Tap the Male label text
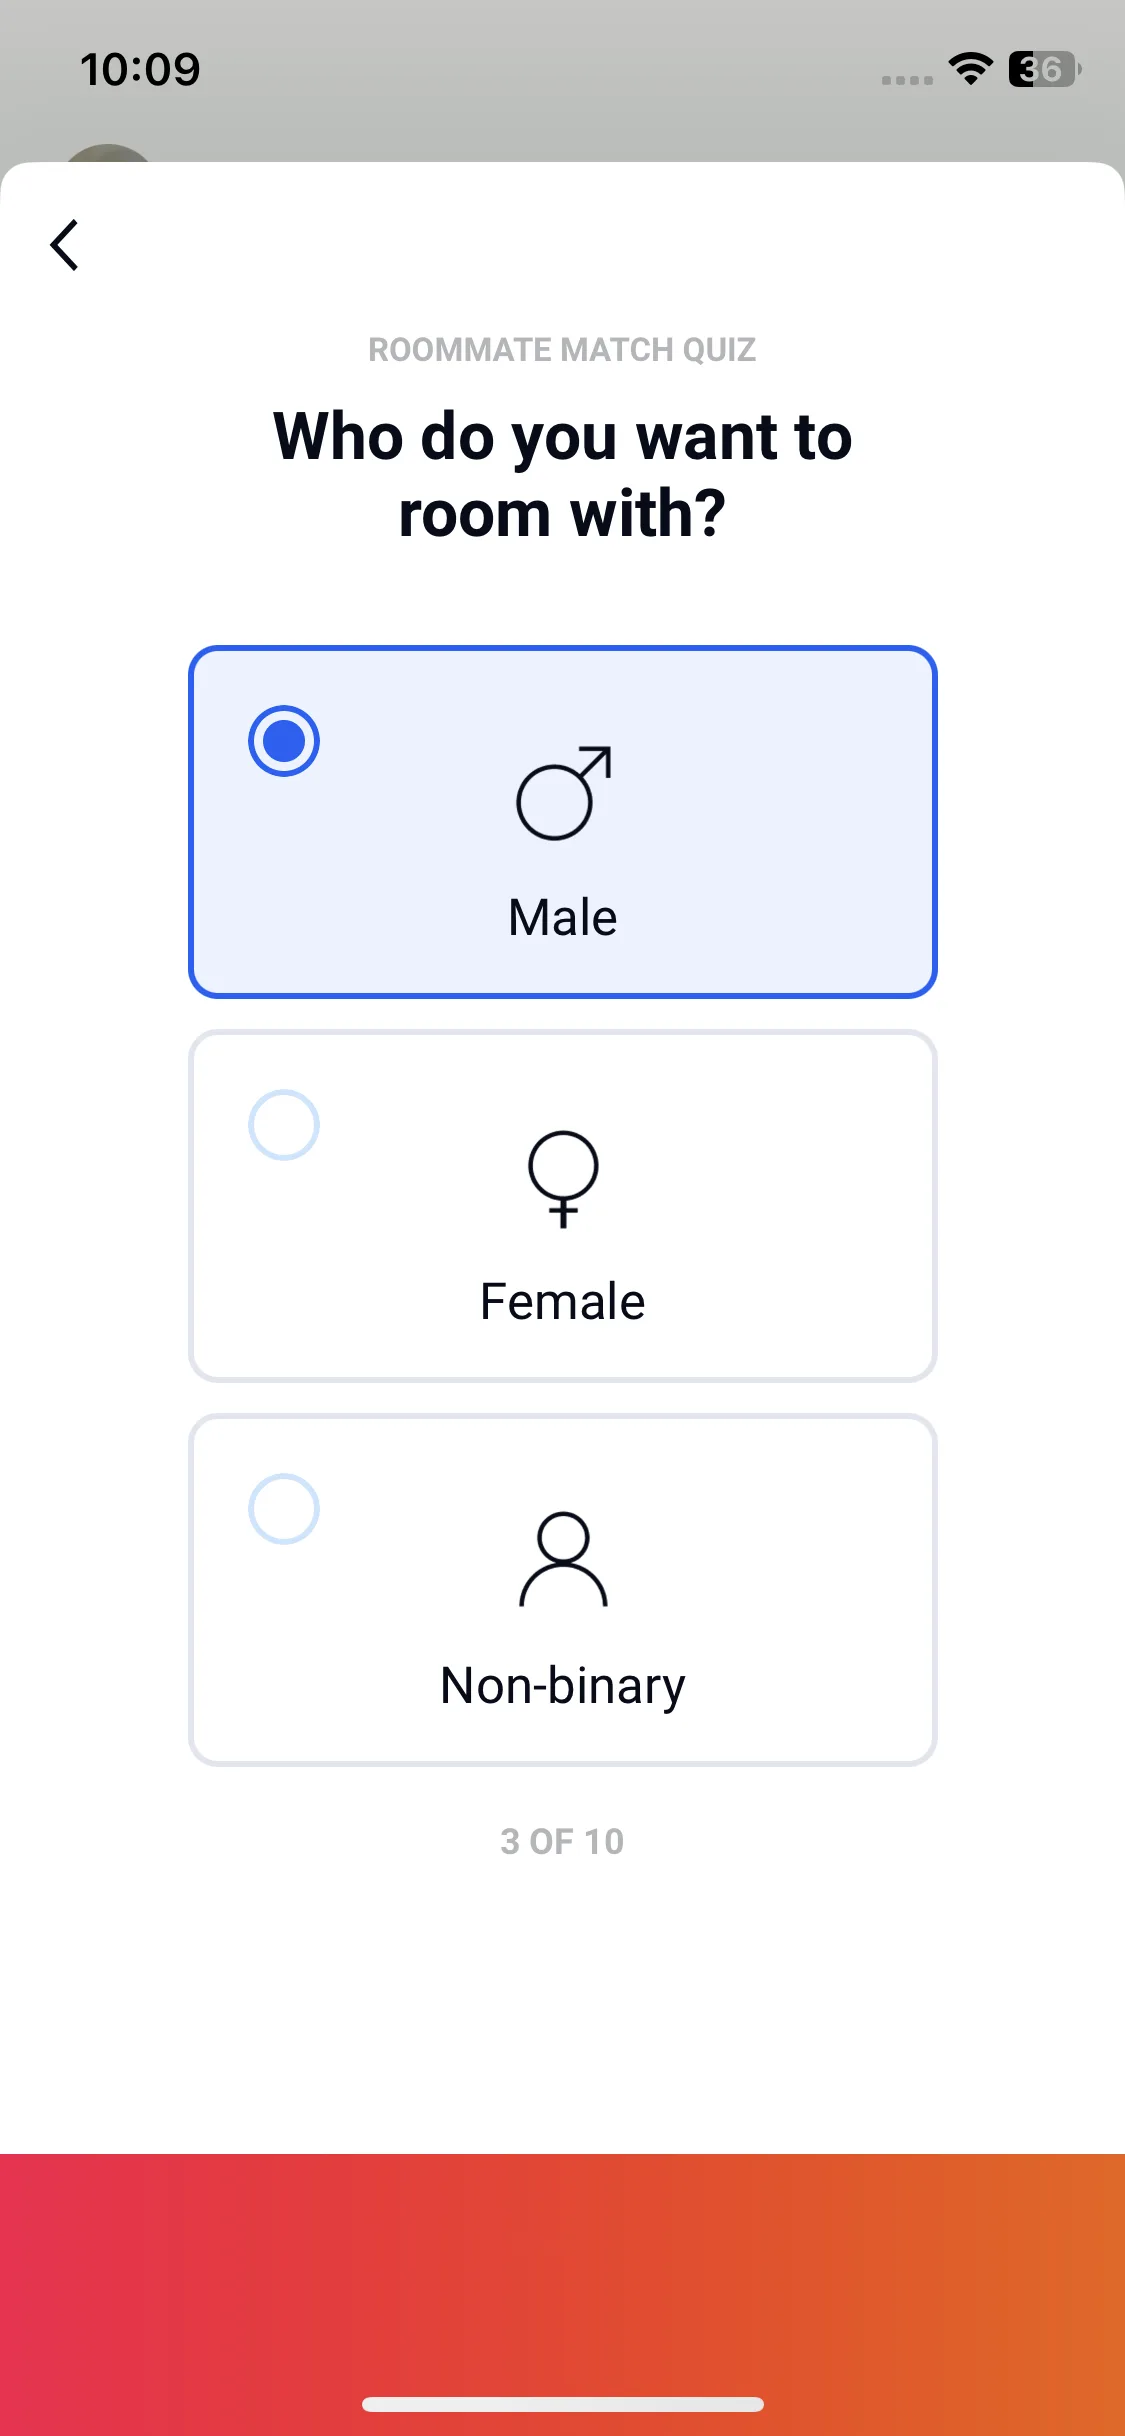 click(x=563, y=917)
